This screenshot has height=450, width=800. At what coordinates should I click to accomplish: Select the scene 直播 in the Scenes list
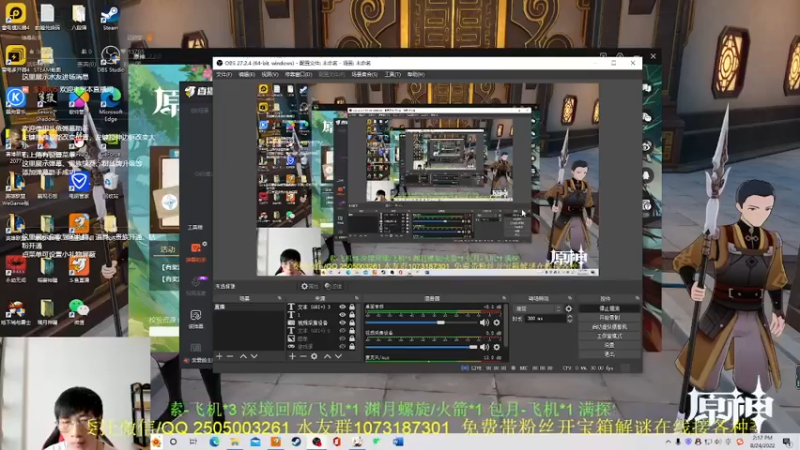[x=248, y=307]
